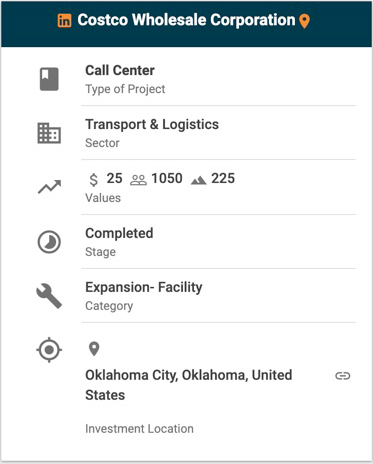Viewport: 373px width, 464px height.
Task: Click the orange map pin in header
Action: click(x=304, y=21)
